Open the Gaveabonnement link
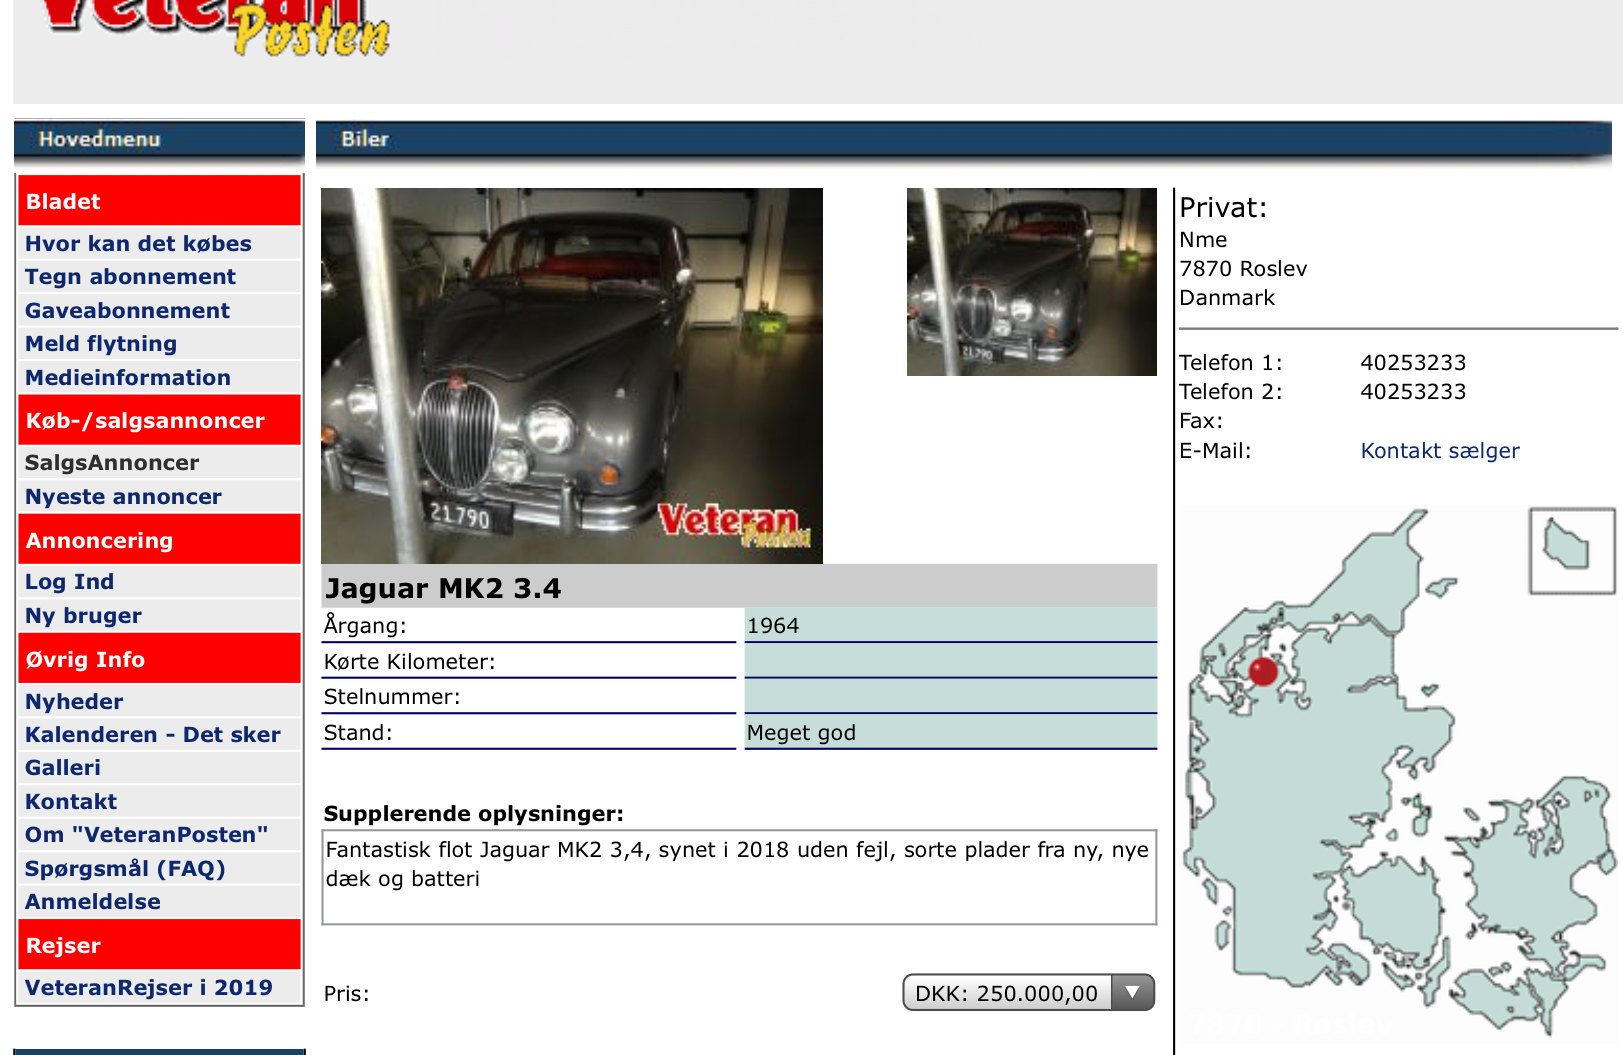This screenshot has height=1055, width=1623. coord(127,311)
